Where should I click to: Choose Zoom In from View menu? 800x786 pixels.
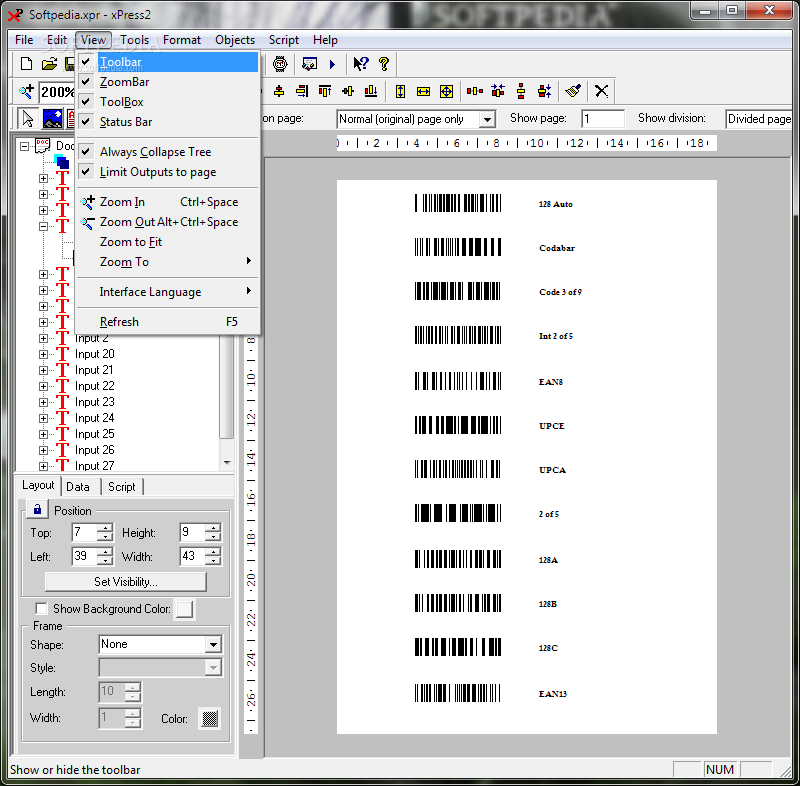[x=167, y=201]
